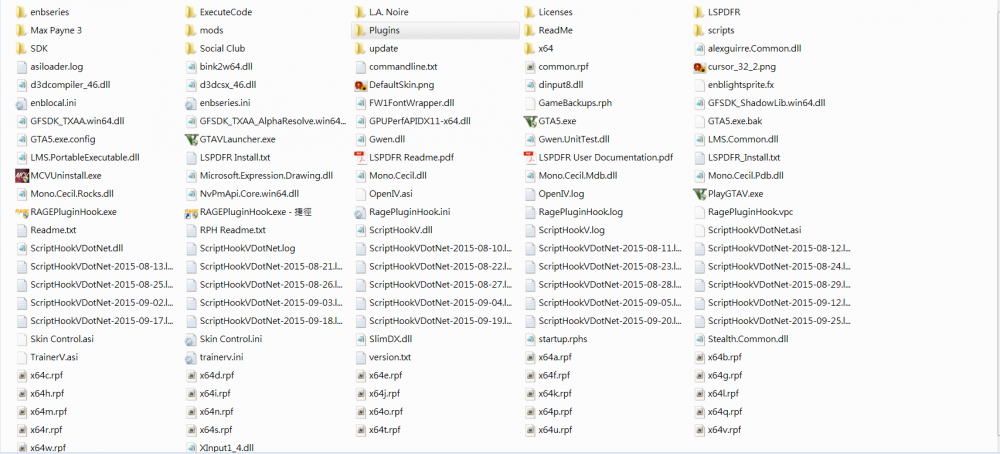Select file name alexguirre.Common.dll
Screen dimensions: 1000x454
click(x=754, y=48)
